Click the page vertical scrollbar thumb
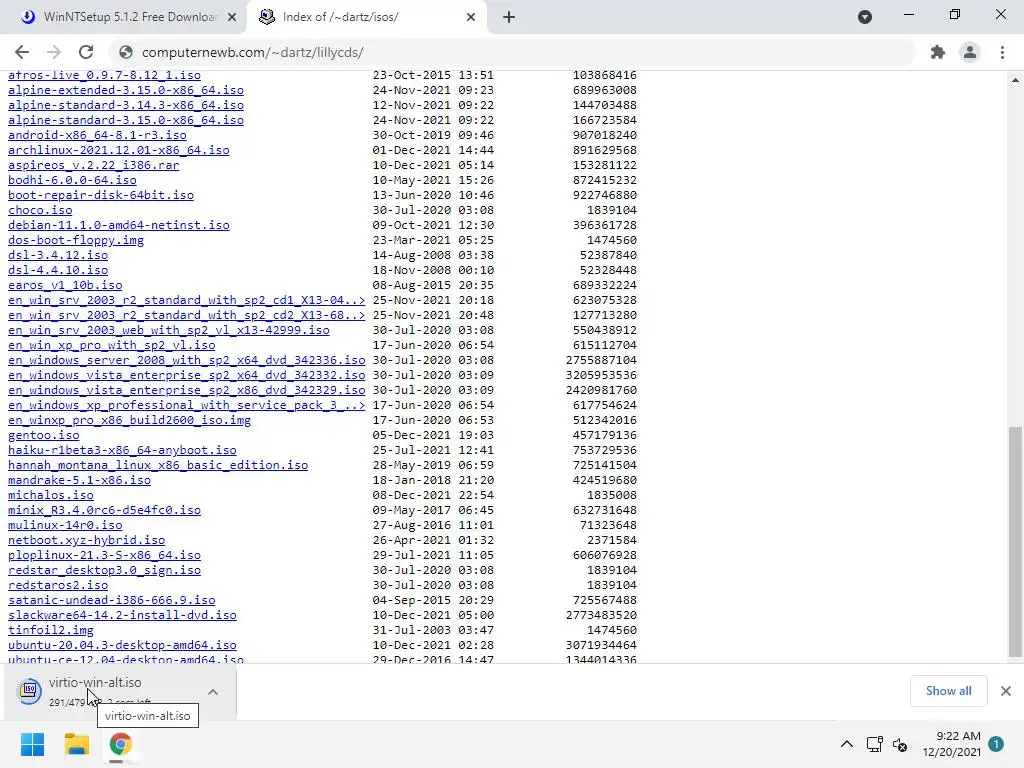 pyautogui.click(x=1015, y=541)
